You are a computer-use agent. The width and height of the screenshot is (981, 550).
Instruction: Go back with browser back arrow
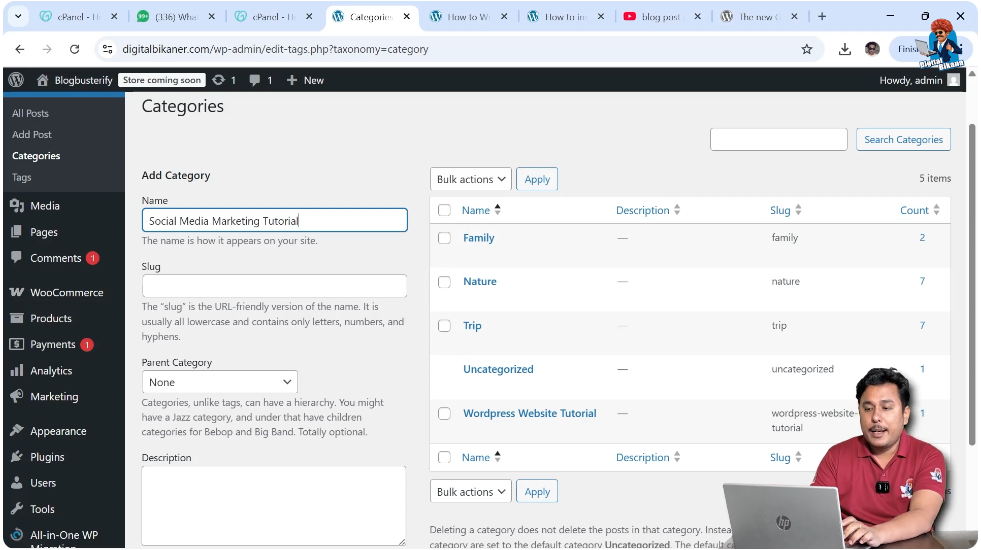(20, 49)
